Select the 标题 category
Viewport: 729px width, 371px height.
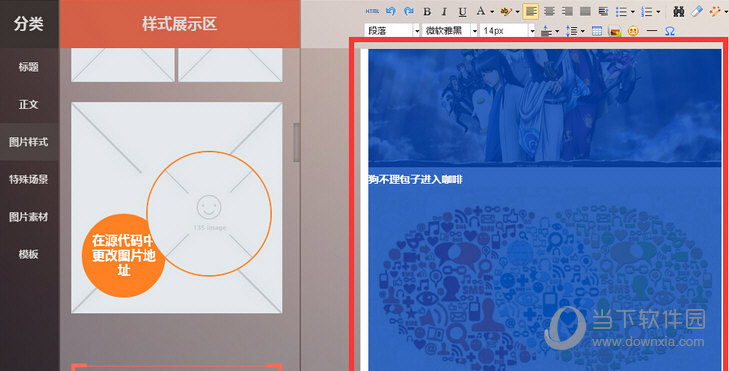29,67
